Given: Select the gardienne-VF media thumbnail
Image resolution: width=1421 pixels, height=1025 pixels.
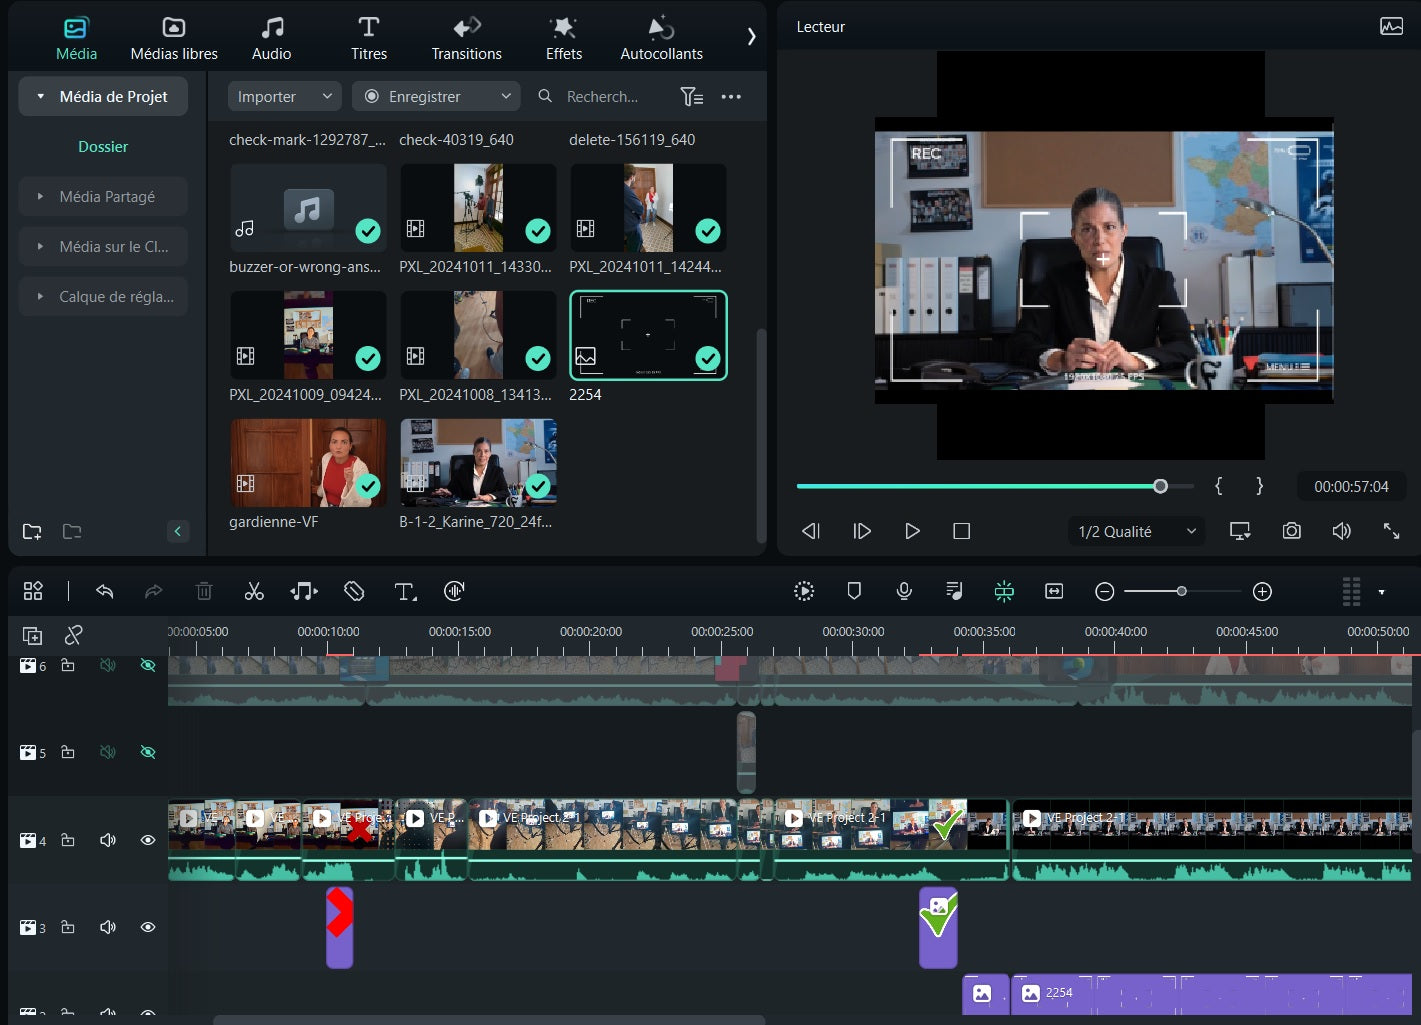Looking at the screenshot, I should pyautogui.click(x=308, y=463).
